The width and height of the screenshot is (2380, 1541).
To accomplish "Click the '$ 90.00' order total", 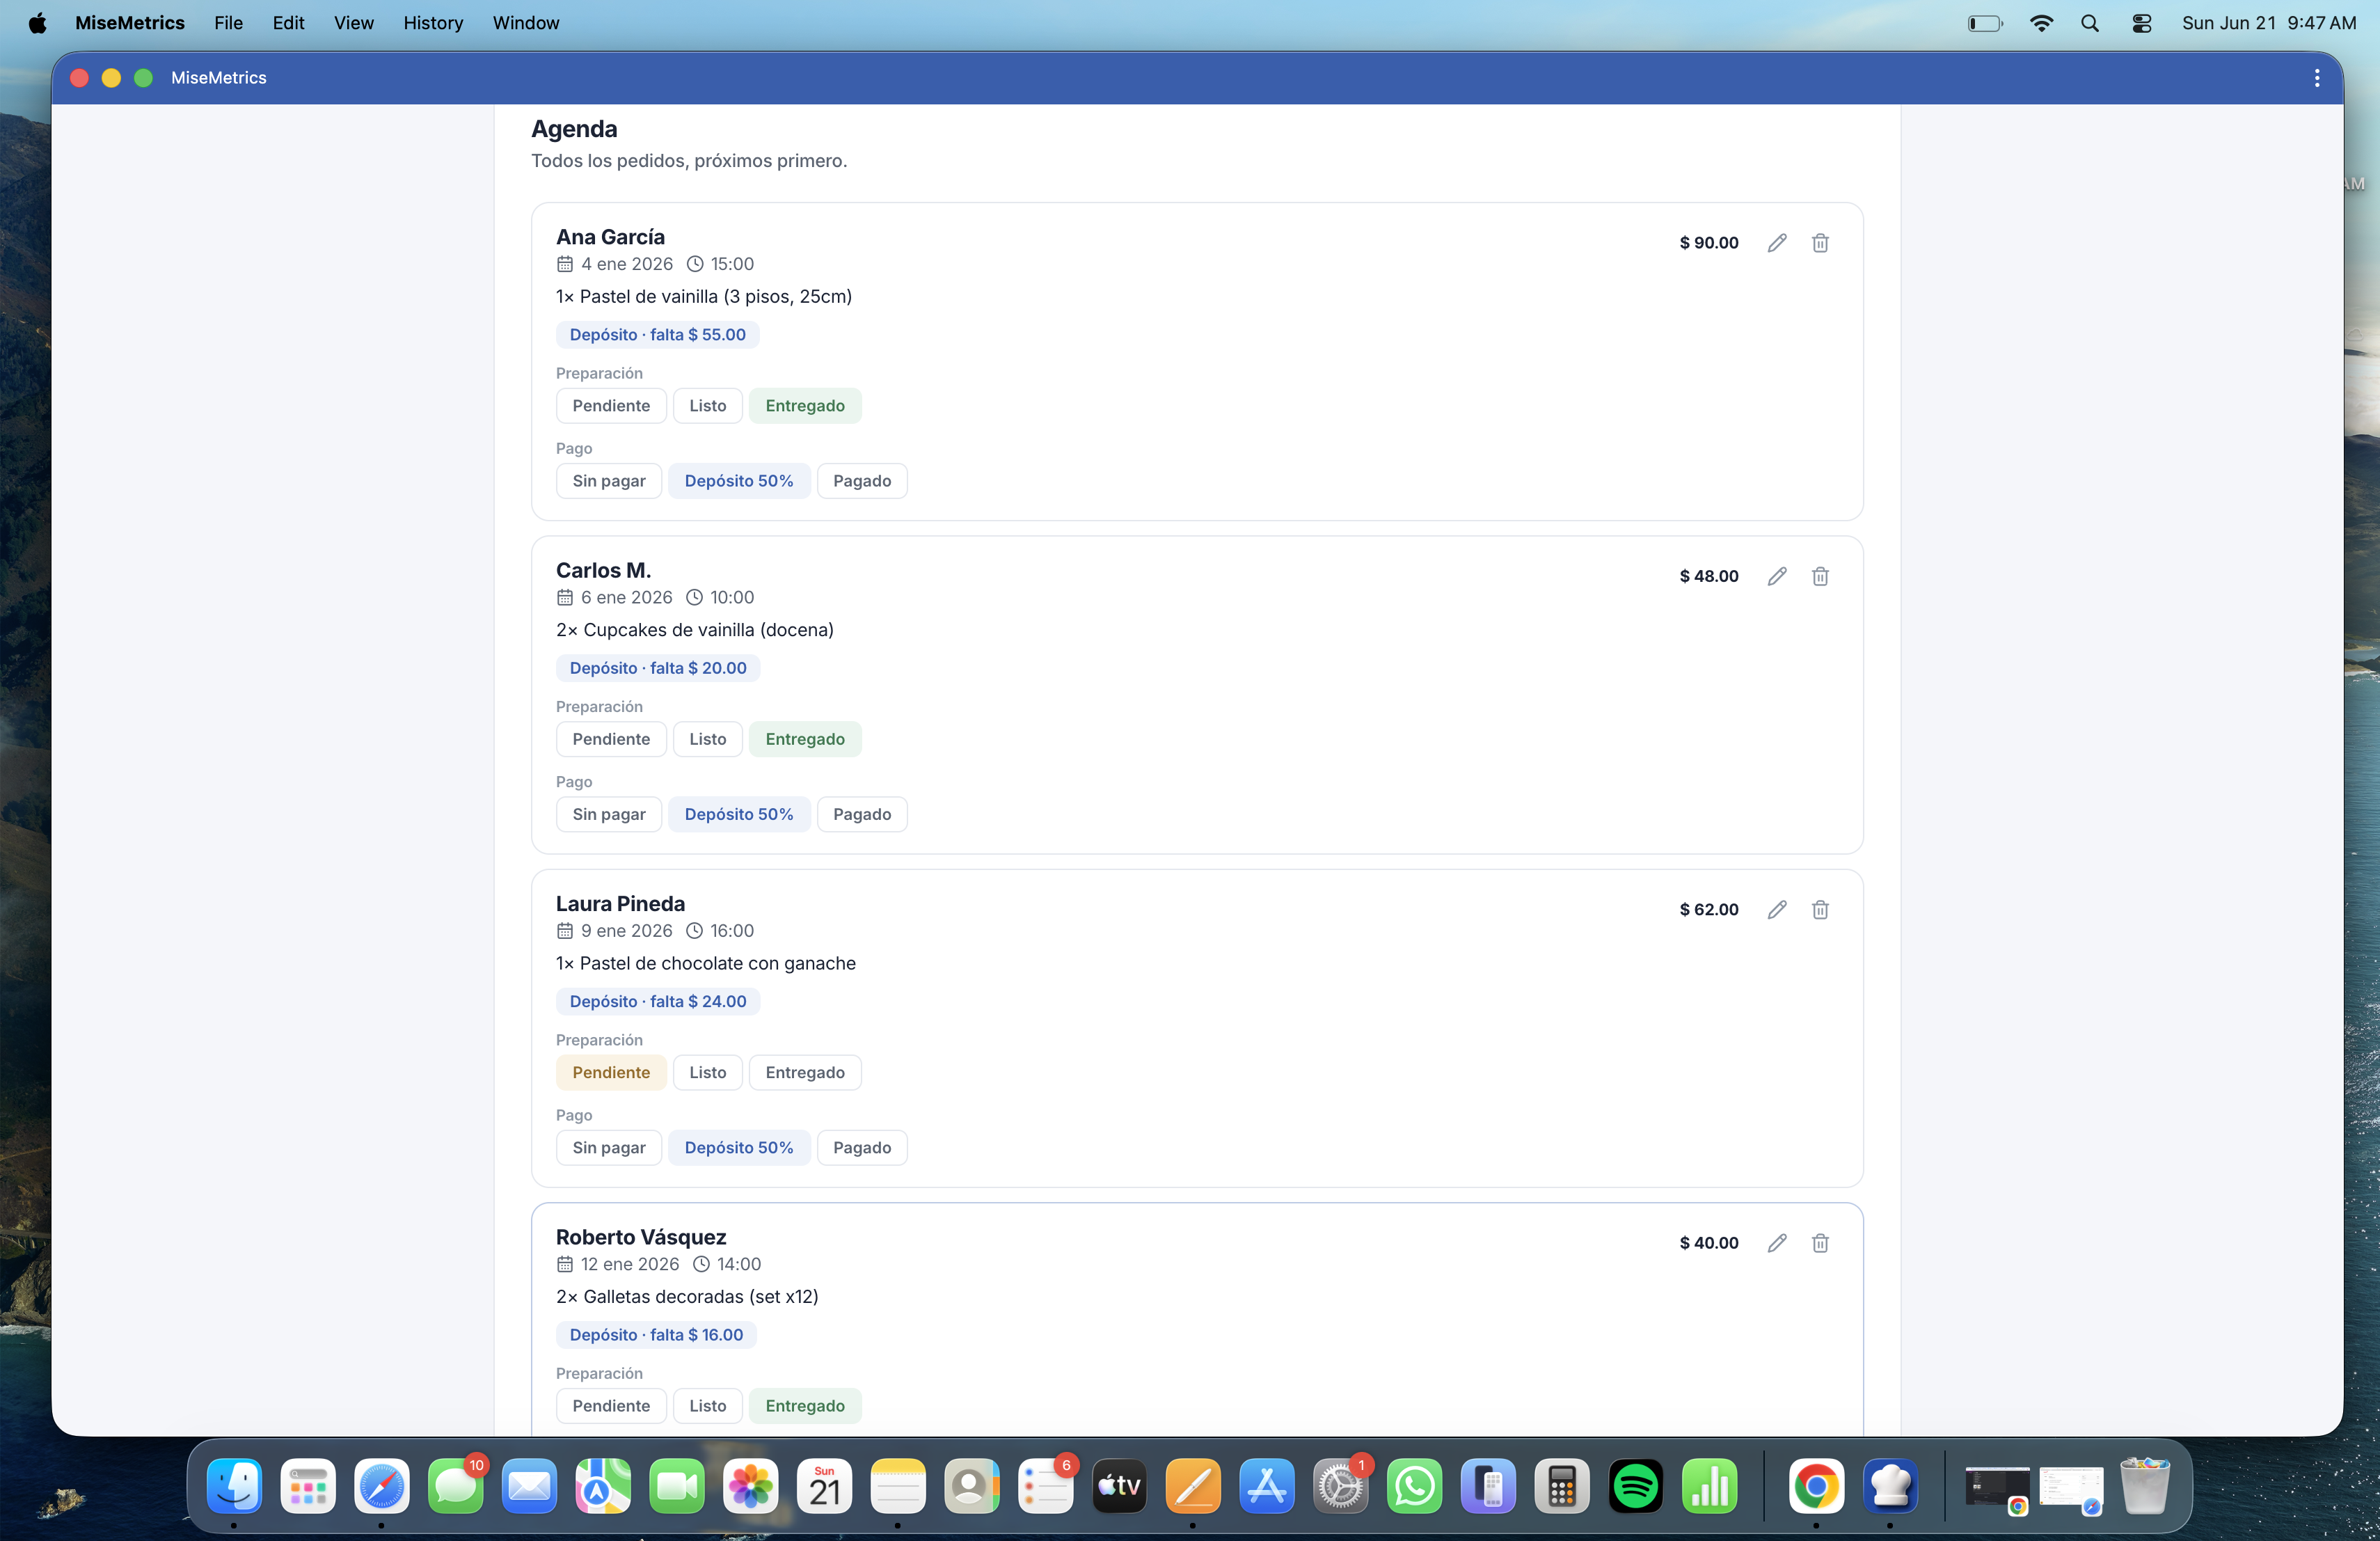I will tap(1709, 243).
